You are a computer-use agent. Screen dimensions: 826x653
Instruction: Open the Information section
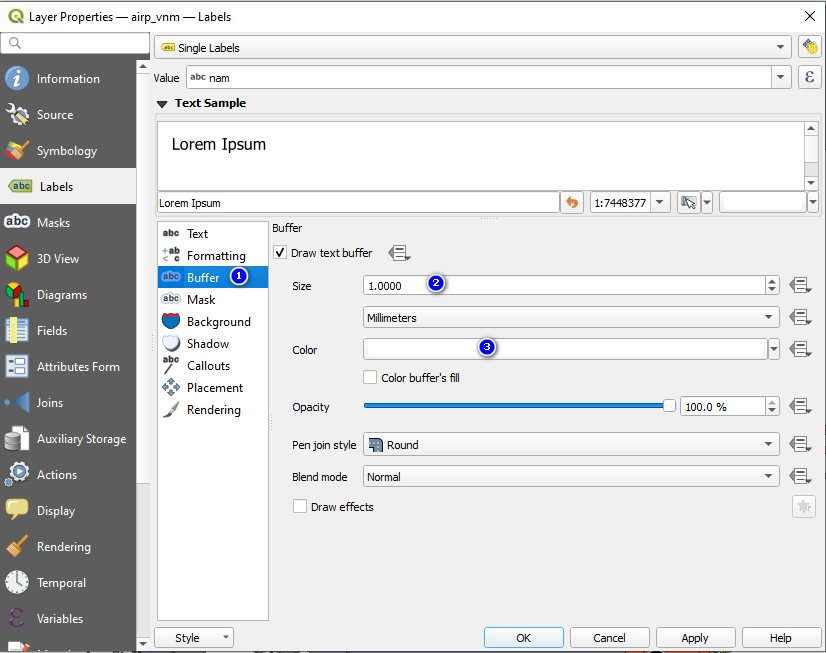[x=68, y=79]
